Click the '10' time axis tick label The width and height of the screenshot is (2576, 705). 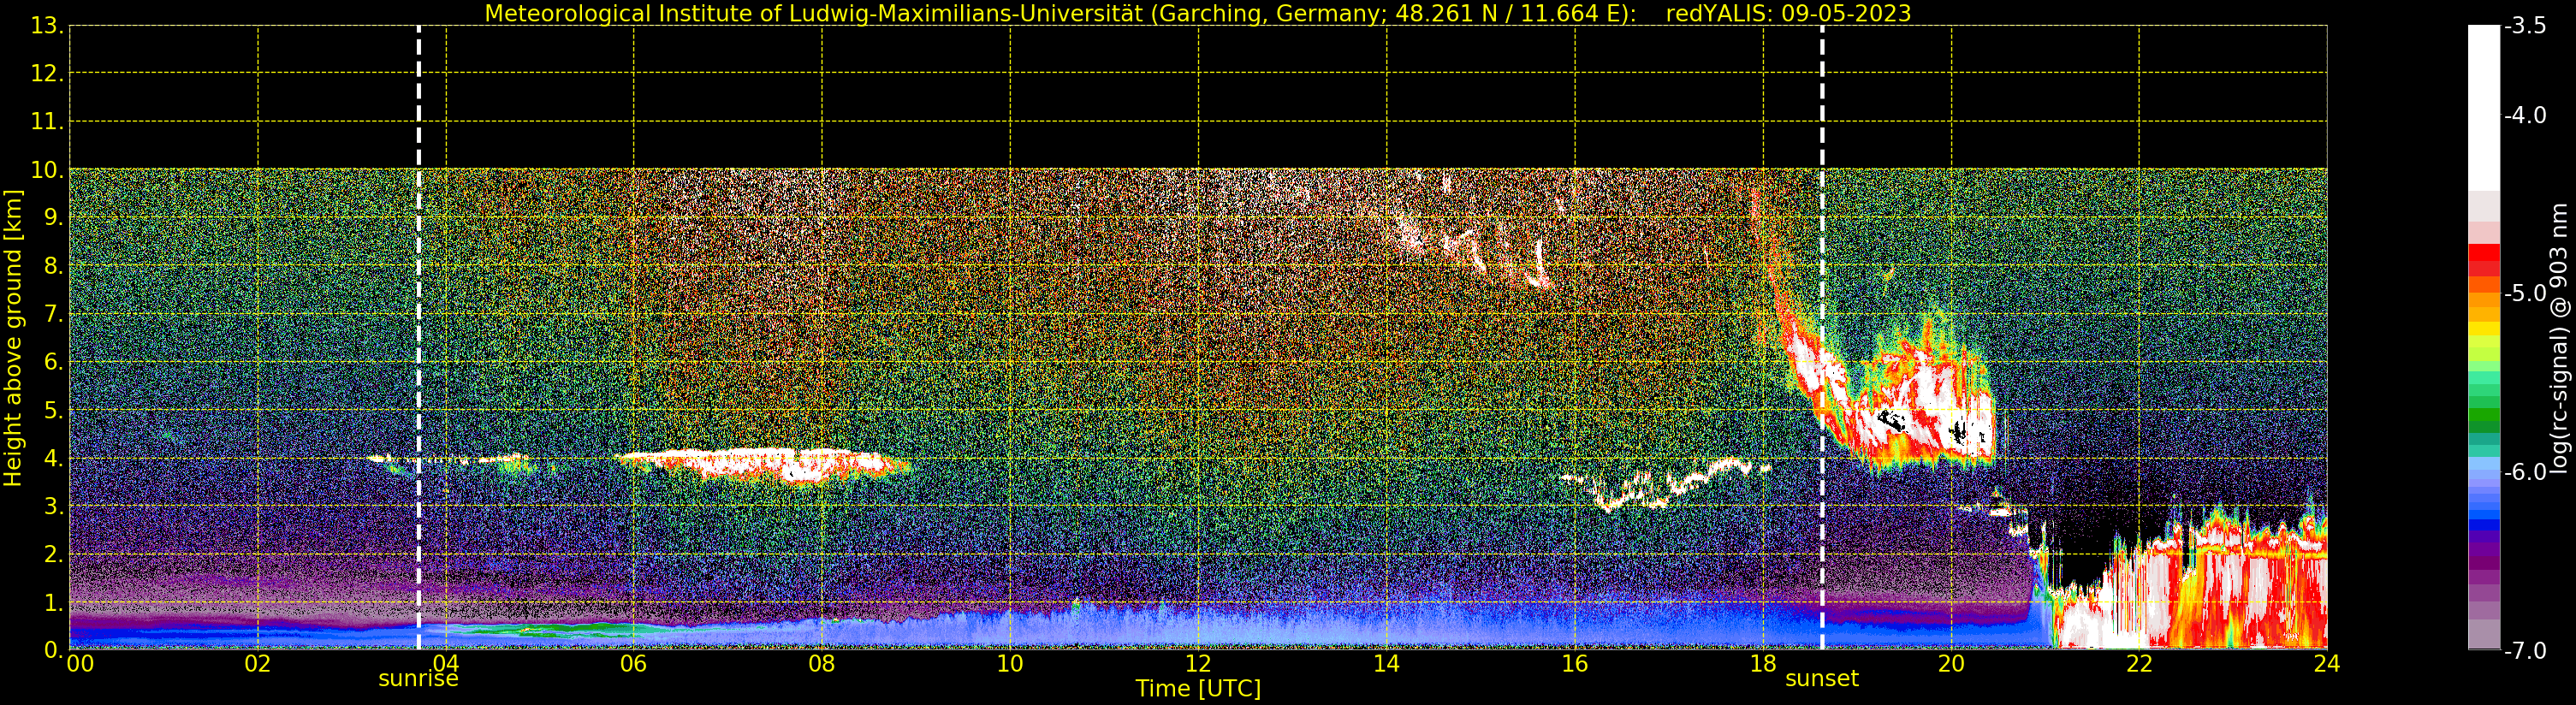point(1010,663)
